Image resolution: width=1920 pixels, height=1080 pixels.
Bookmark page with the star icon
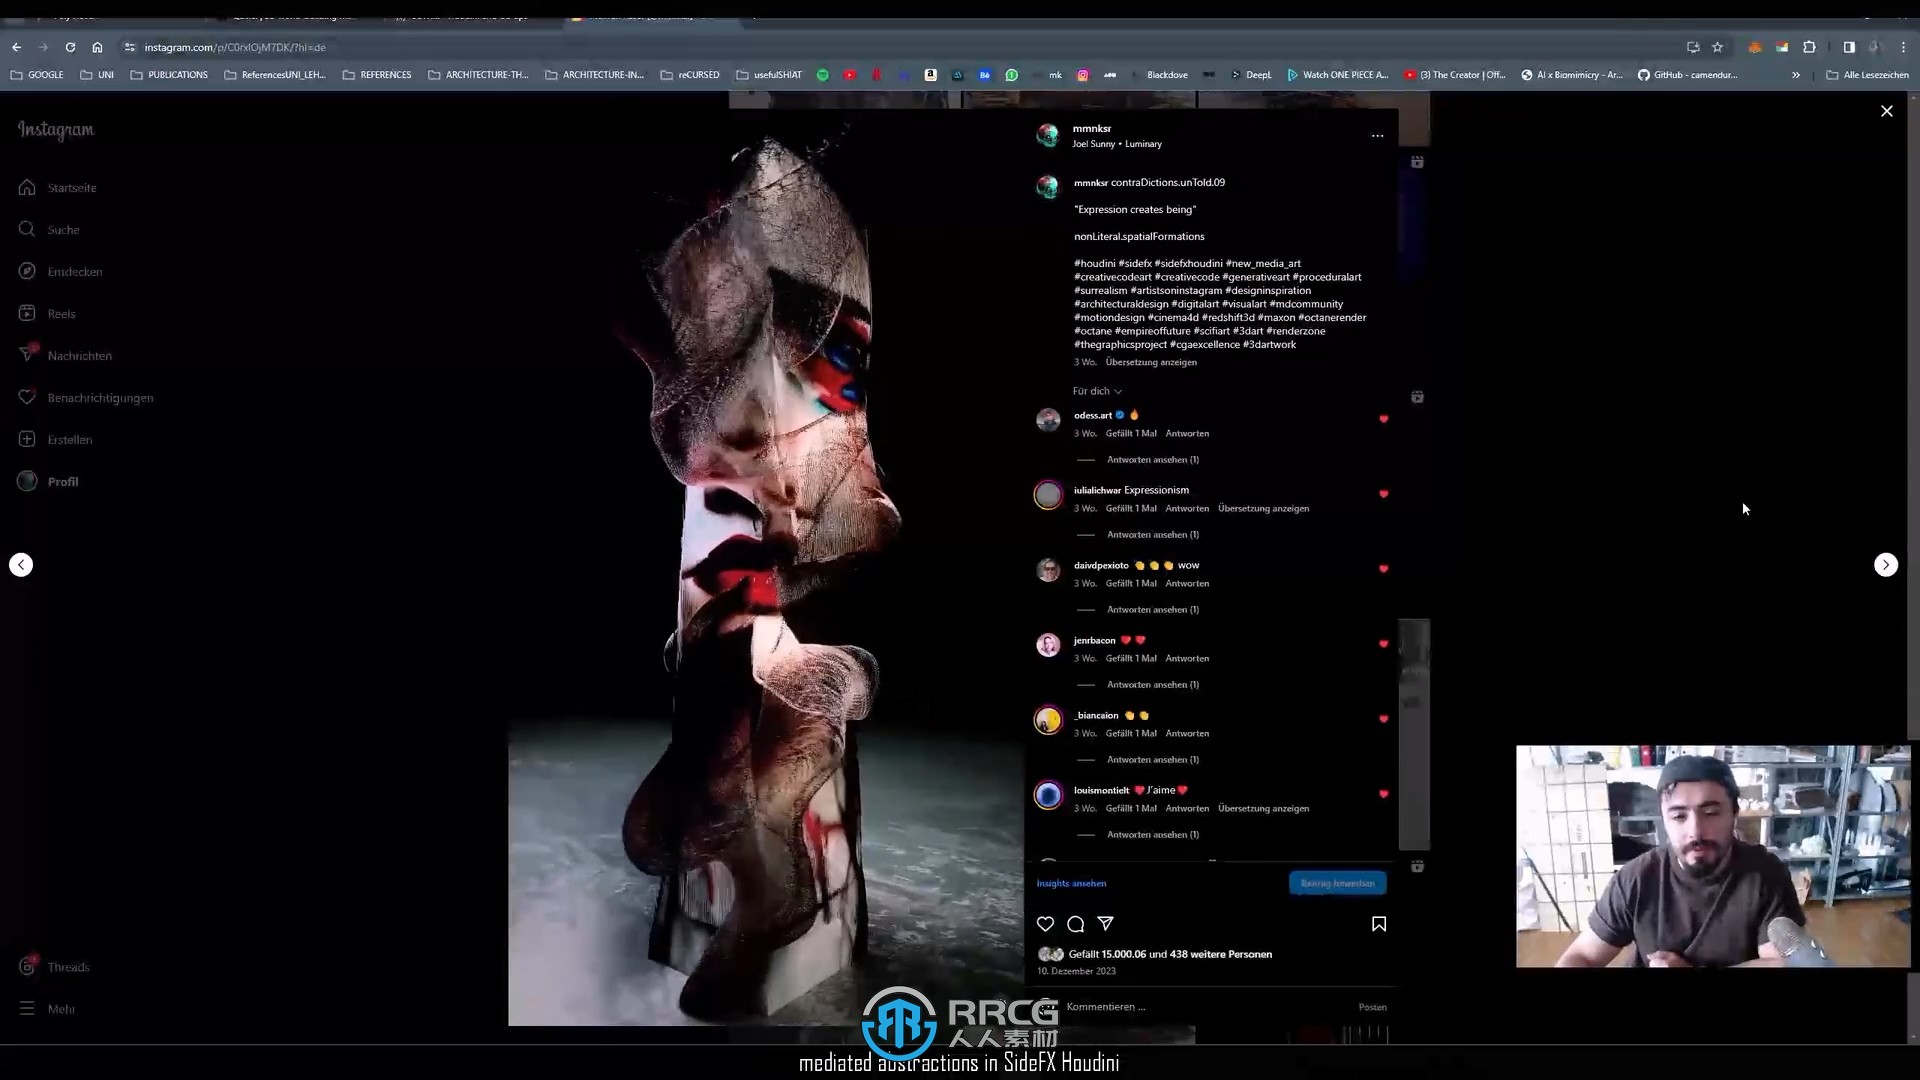(1717, 47)
